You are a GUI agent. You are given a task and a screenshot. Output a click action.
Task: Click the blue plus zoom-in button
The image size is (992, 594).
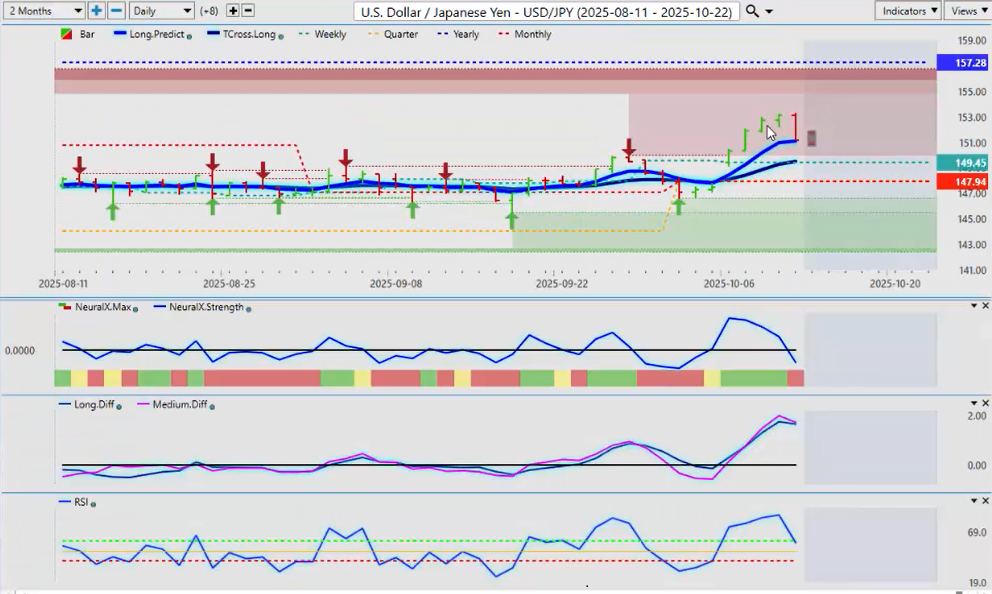(x=96, y=11)
